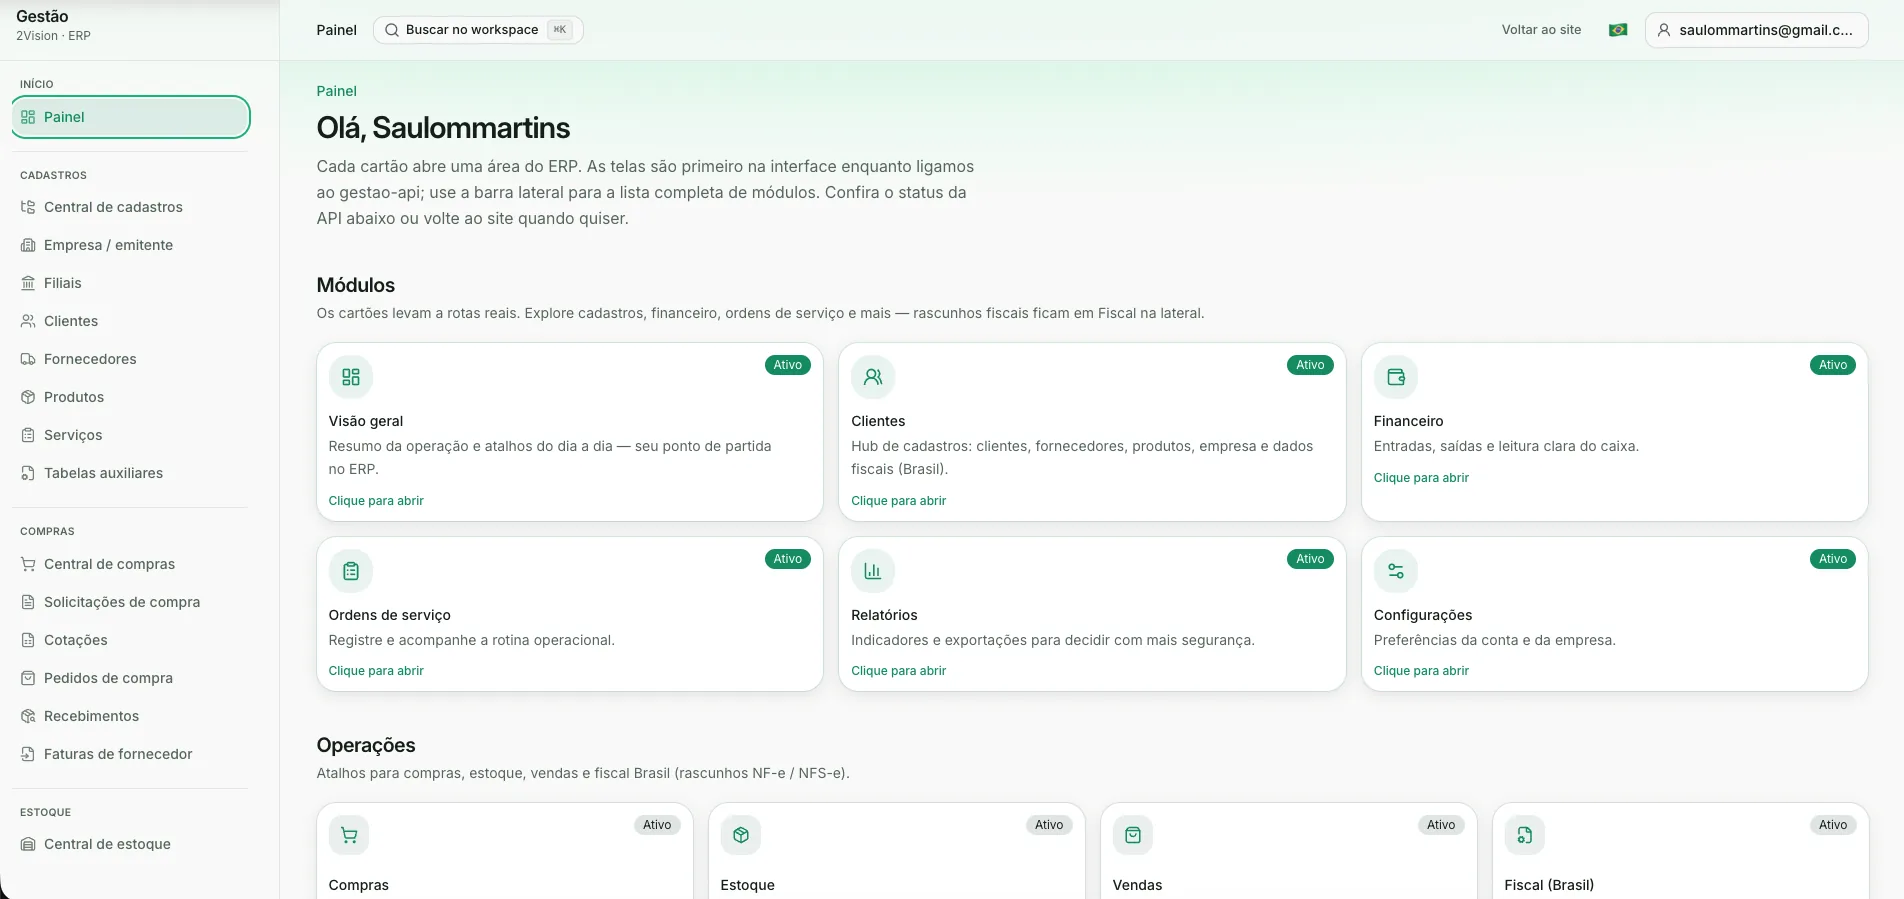Select Produtos from the sidebar
Image resolution: width=1904 pixels, height=899 pixels.
click(x=131, y=397)
